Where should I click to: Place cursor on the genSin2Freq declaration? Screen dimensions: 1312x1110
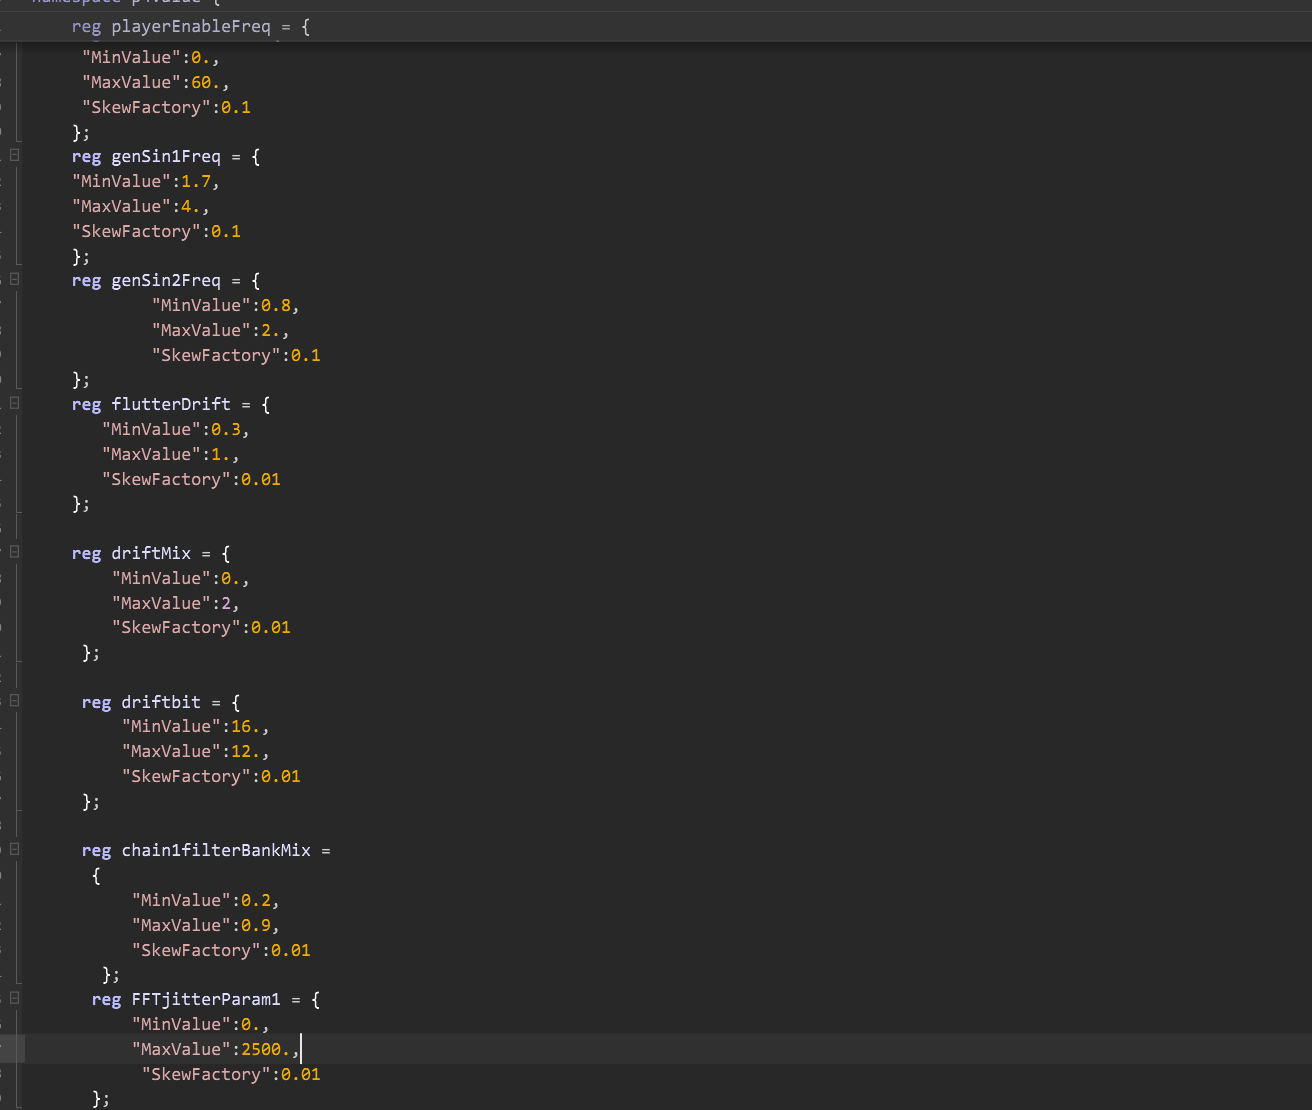coord(166,280)
